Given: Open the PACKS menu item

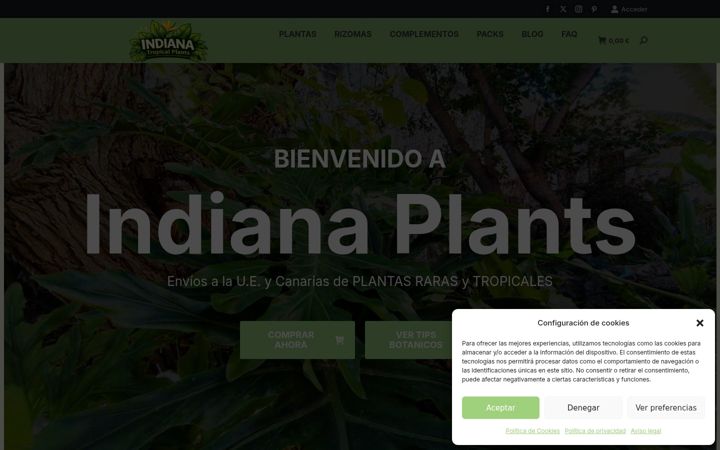Looking at the screenshot, I should click(x=490, y=34).
